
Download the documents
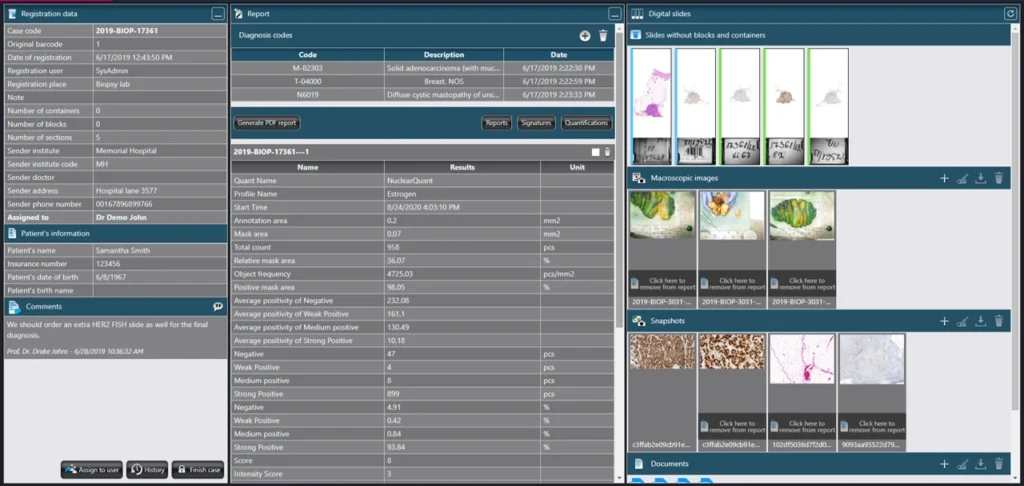980,464
